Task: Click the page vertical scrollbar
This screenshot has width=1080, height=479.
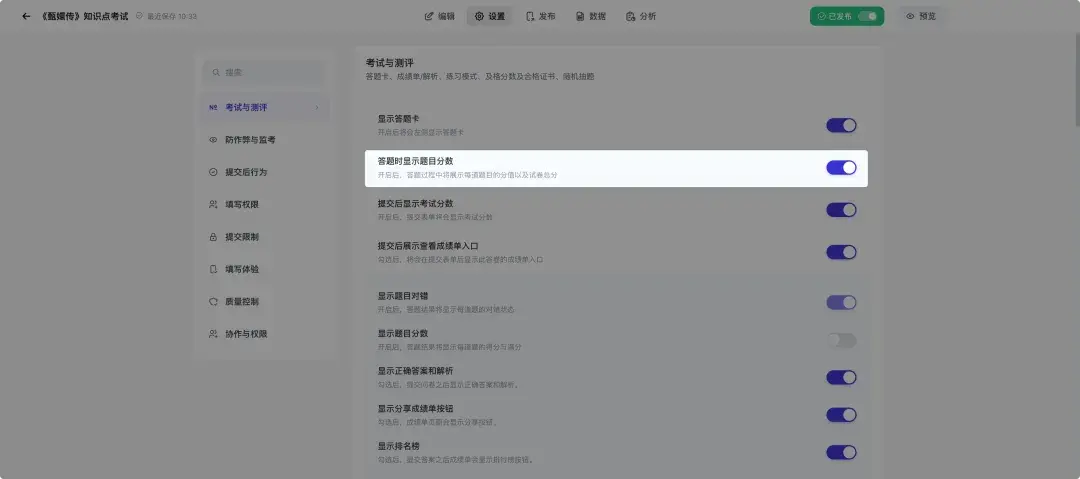Action: (1076, 79)
